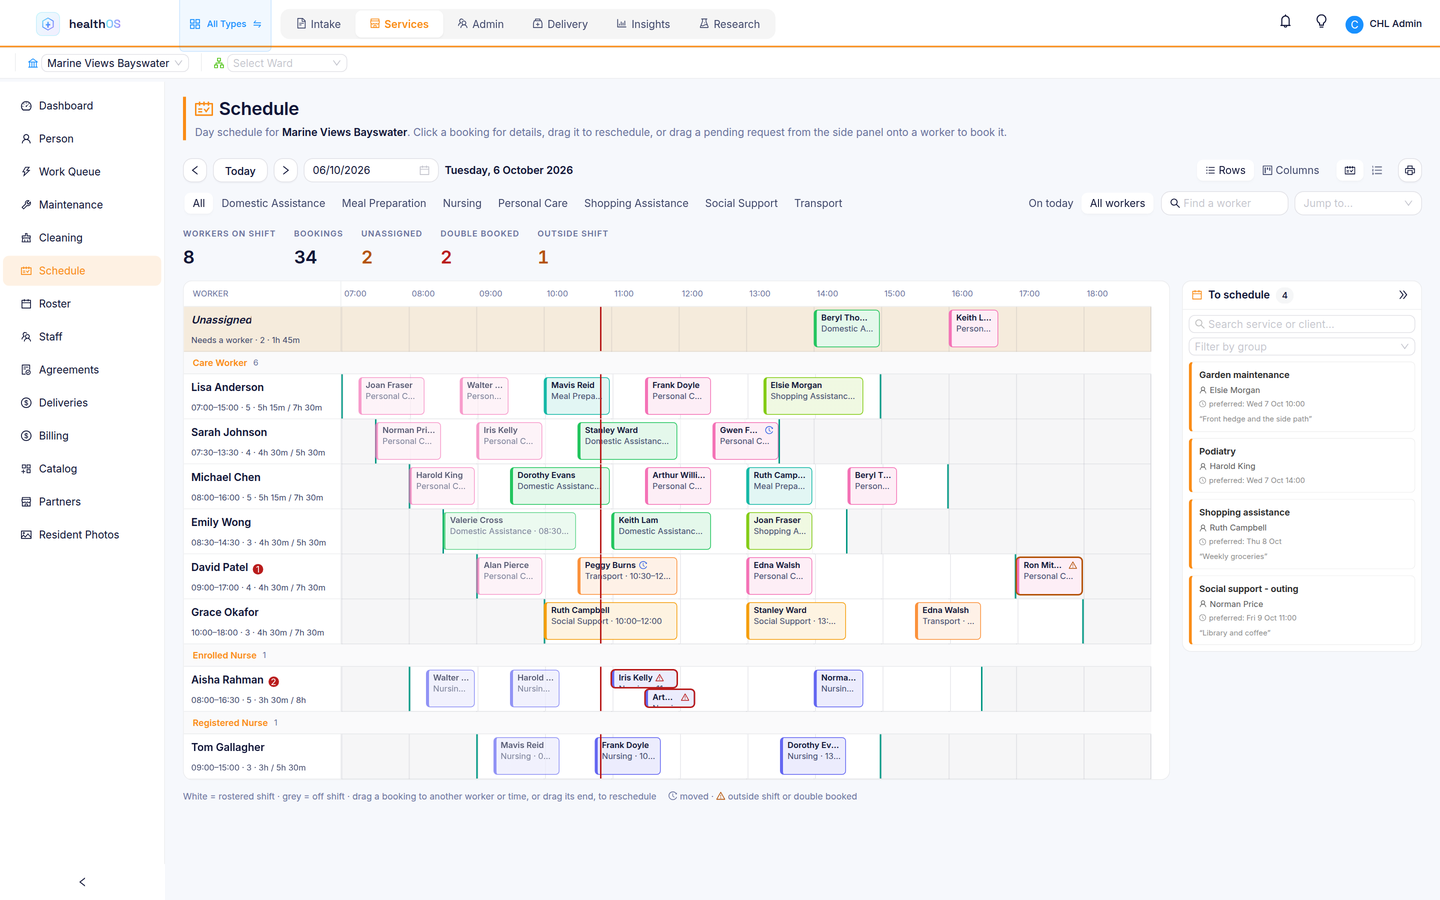Open Beryl's unassigned Domestic Assistance booking

(x=847, y=329)
